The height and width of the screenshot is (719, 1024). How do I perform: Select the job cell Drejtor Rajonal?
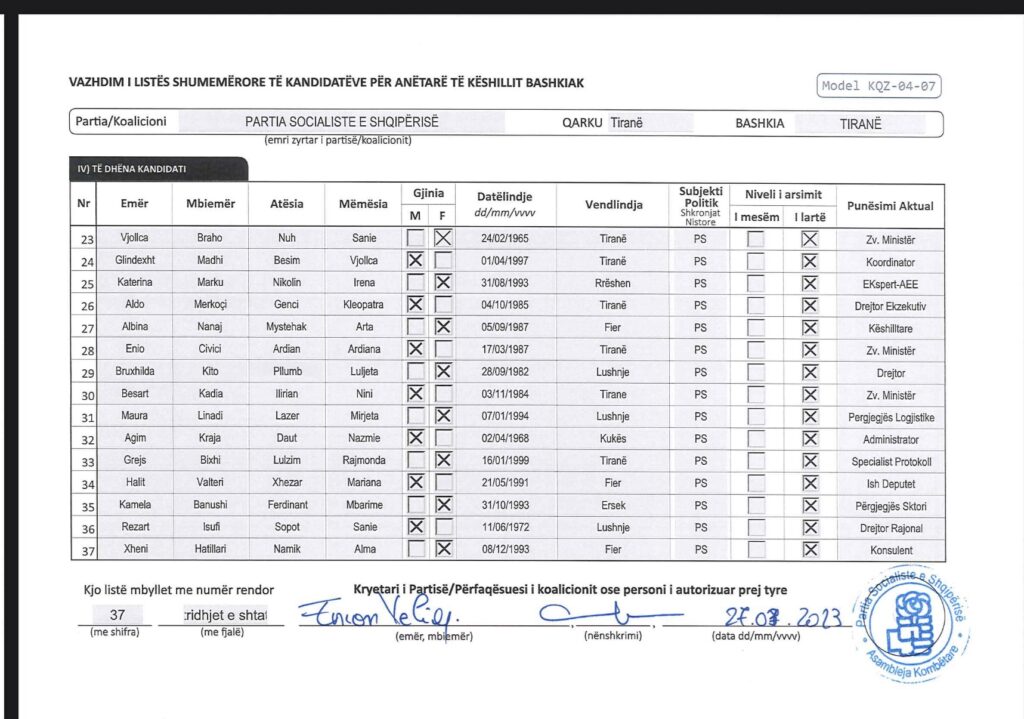coord(891,528)
